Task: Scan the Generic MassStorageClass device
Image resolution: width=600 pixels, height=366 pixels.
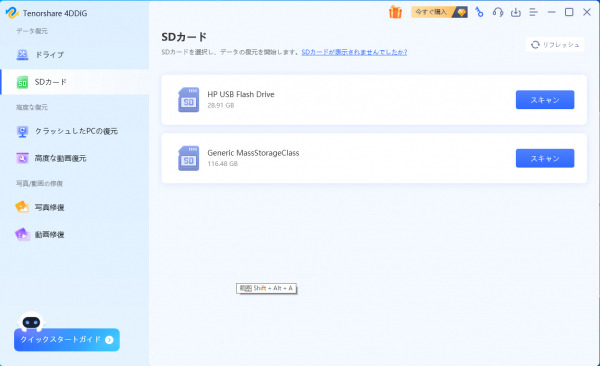Action: pos(545,158)
